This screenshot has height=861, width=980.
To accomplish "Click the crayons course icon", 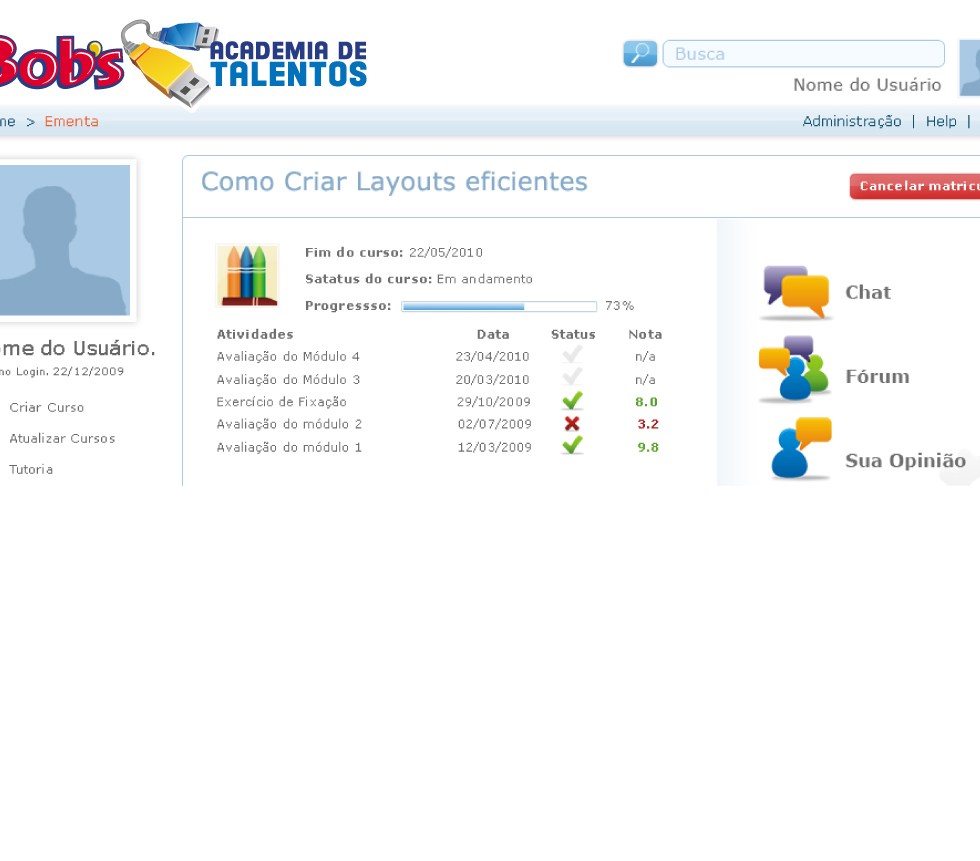I will coord(247,274).
